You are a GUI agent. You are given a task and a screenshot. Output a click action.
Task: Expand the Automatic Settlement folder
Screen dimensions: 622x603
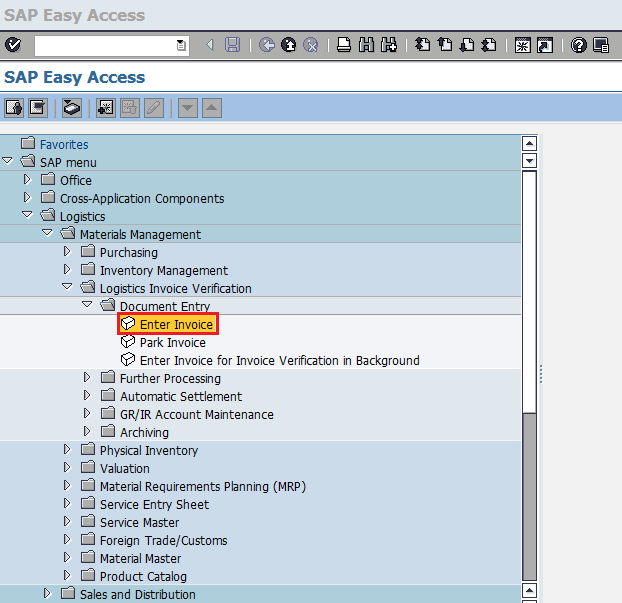(87, 395)
